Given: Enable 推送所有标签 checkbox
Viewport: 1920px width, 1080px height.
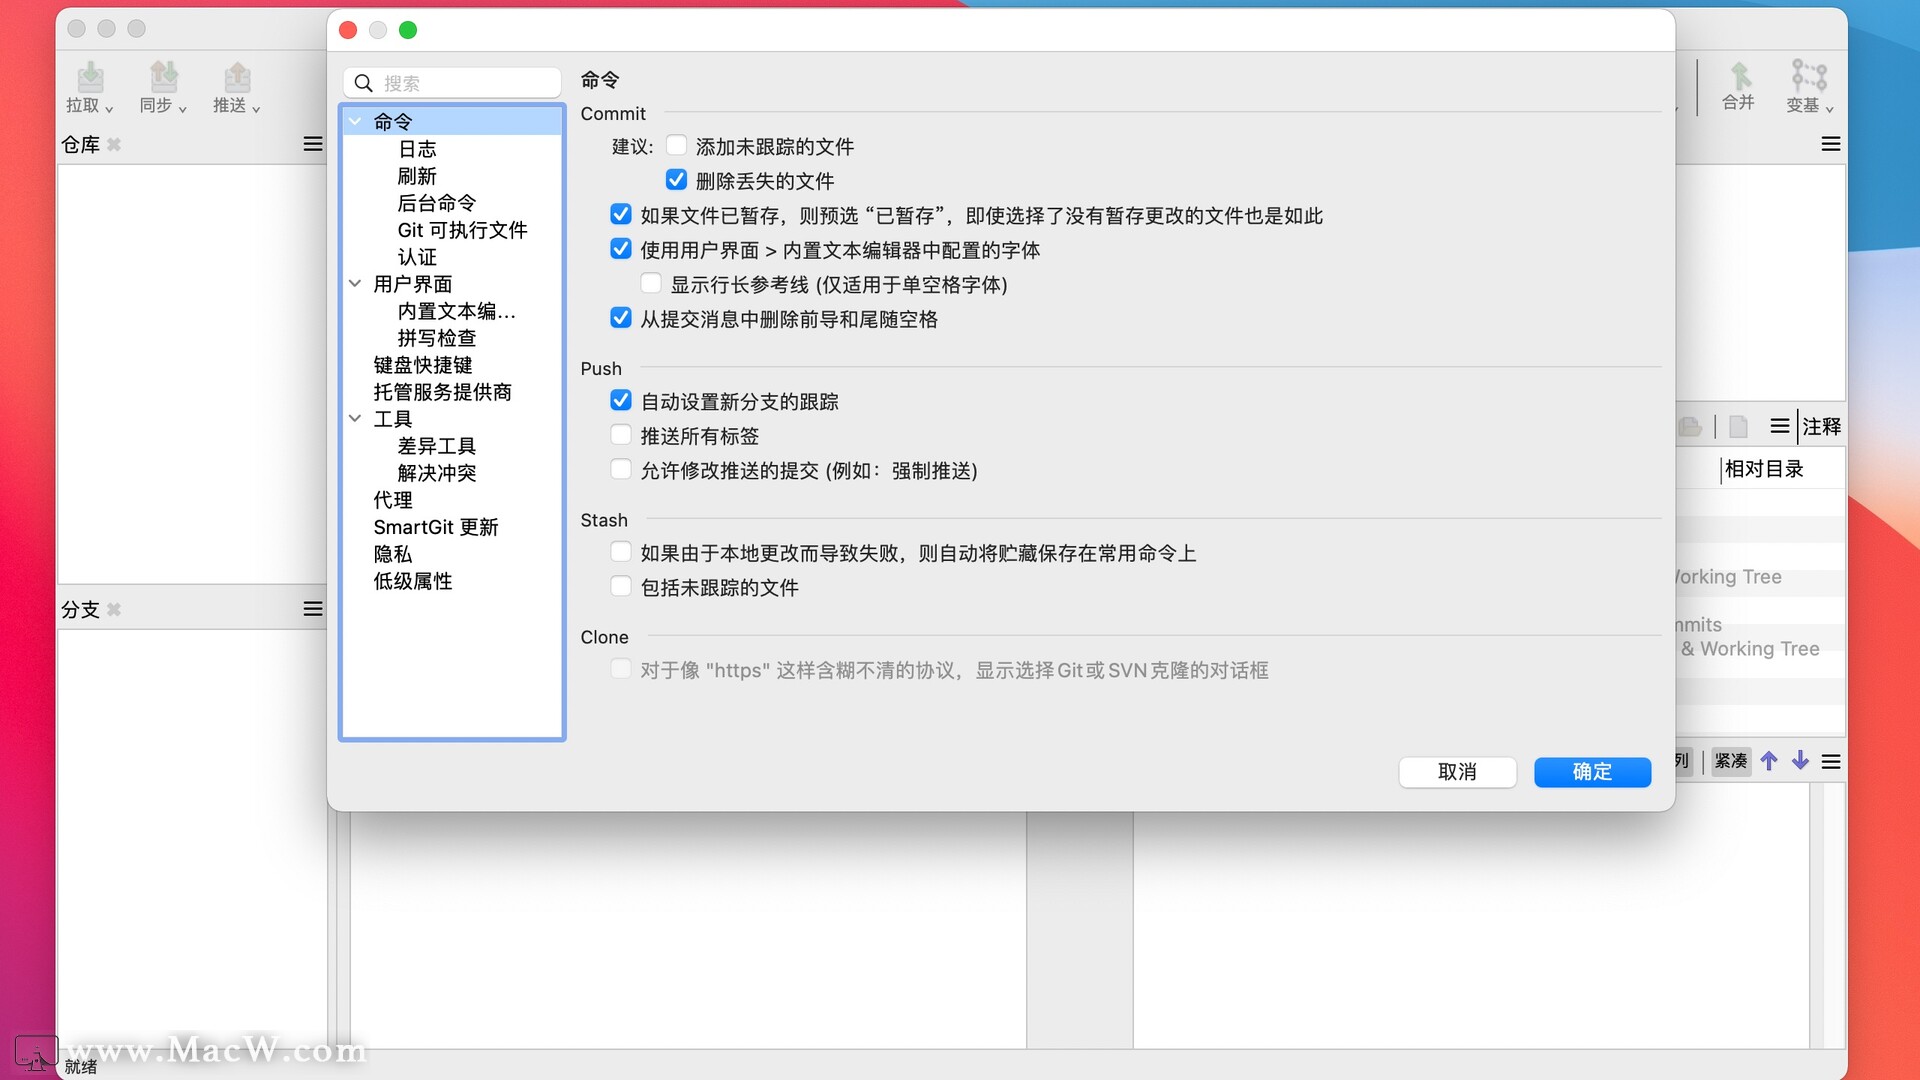Looking at the screenshot, I should coord(621,435).
